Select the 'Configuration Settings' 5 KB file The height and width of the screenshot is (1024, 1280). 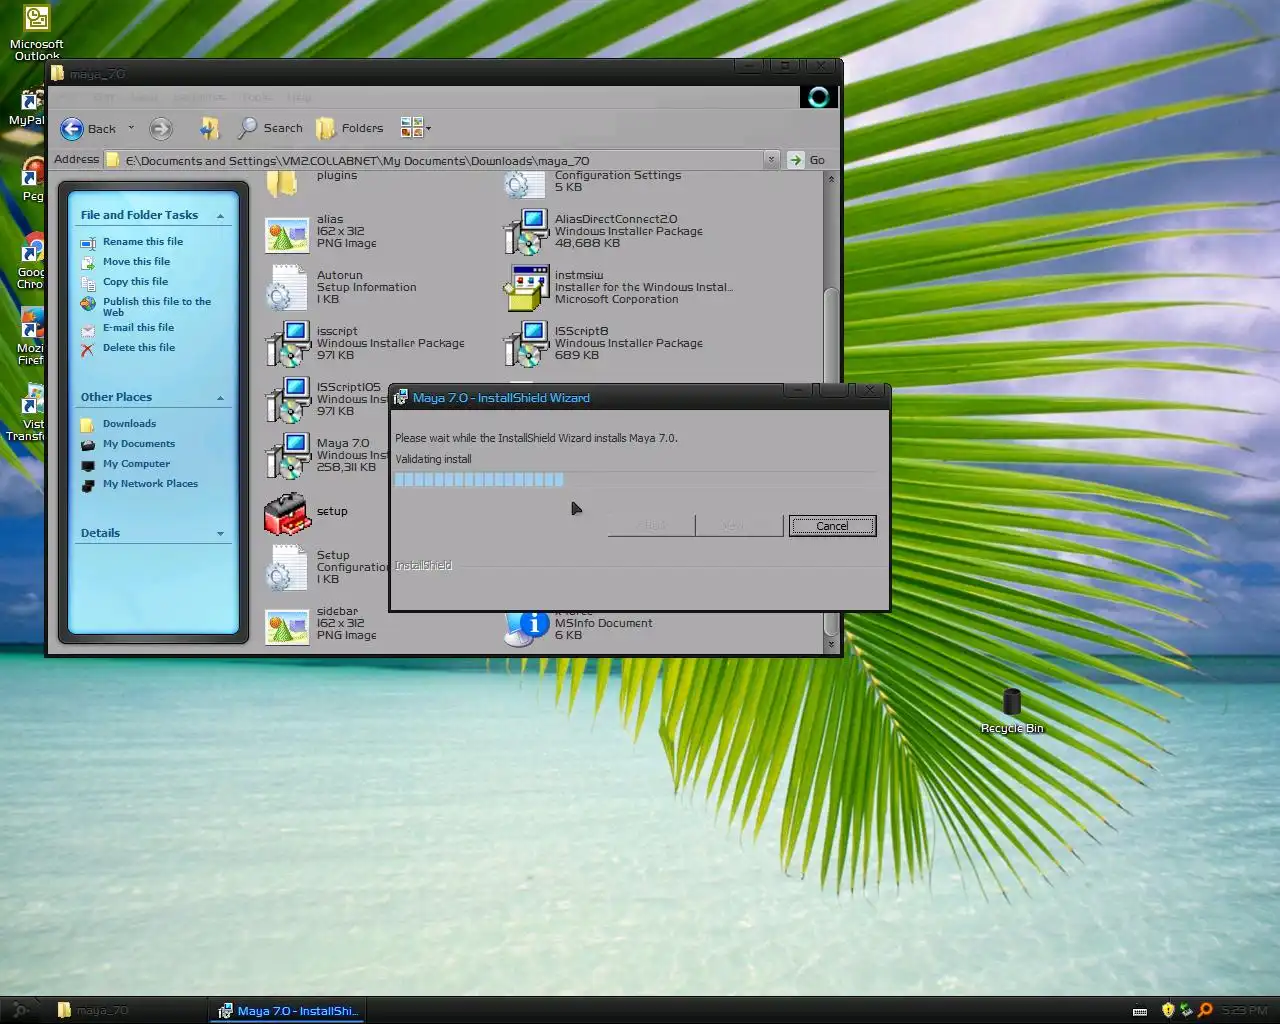592,181
